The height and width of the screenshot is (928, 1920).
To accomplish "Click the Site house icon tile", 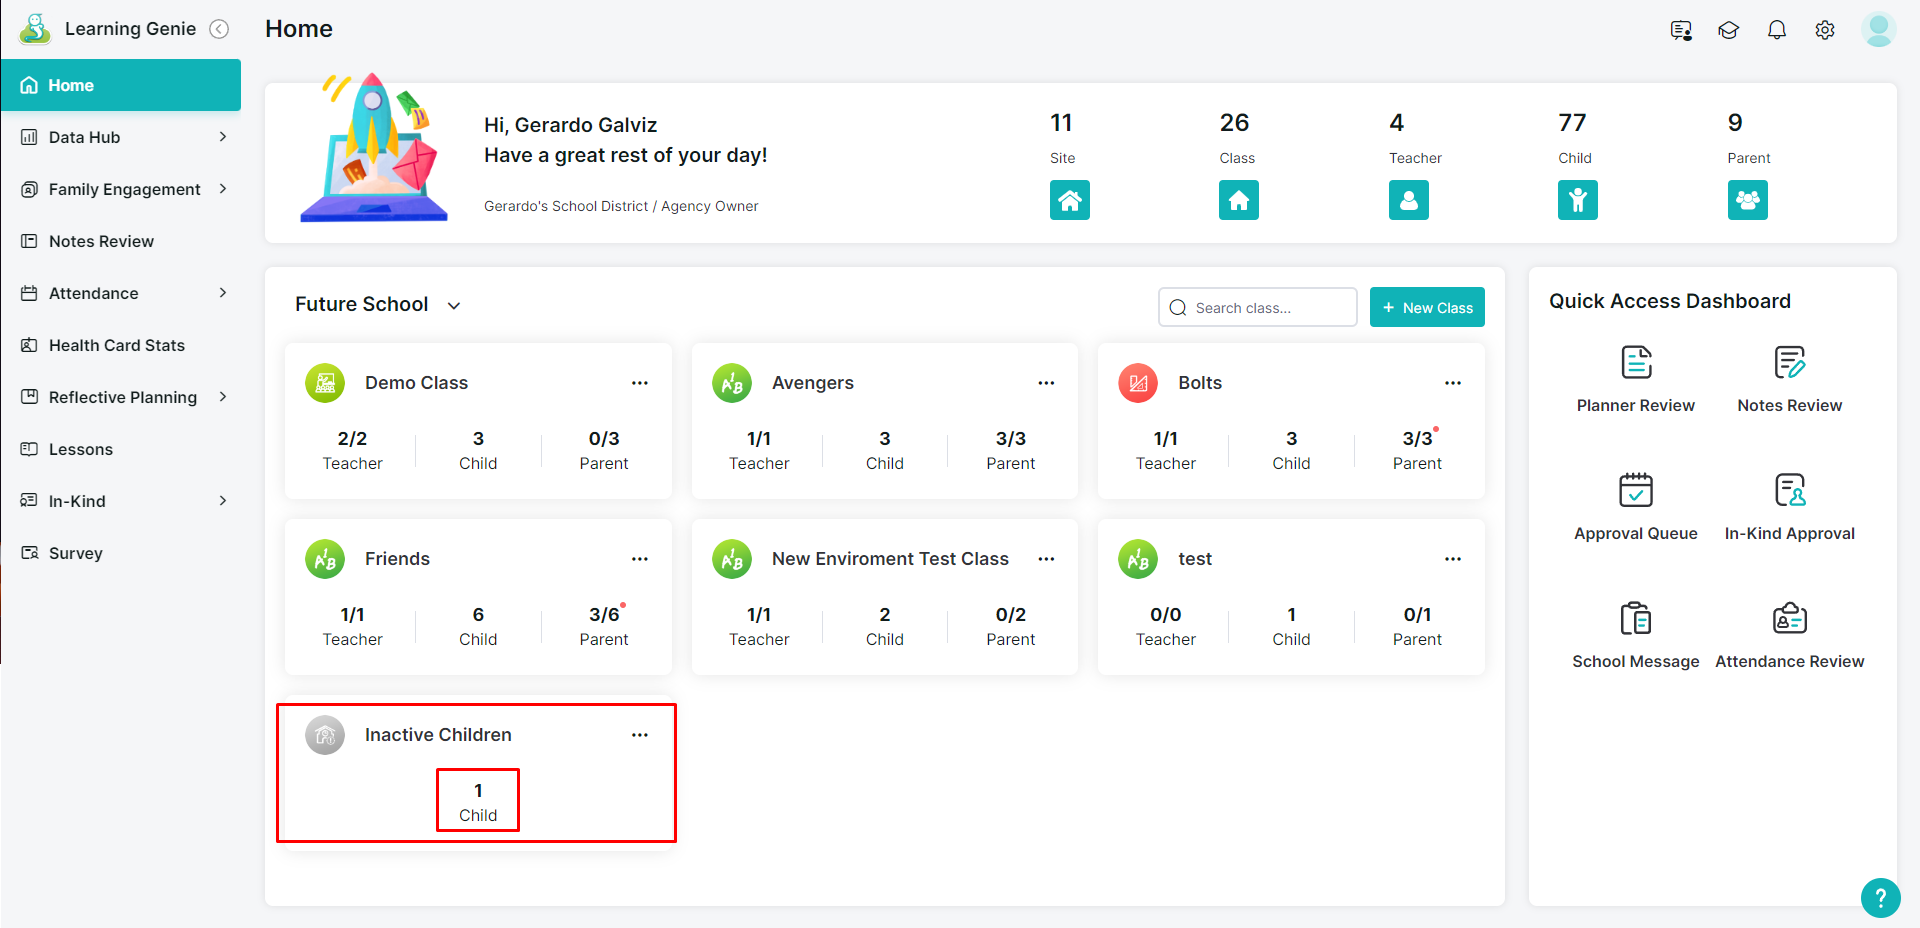I will click(x=1069, y=200).
